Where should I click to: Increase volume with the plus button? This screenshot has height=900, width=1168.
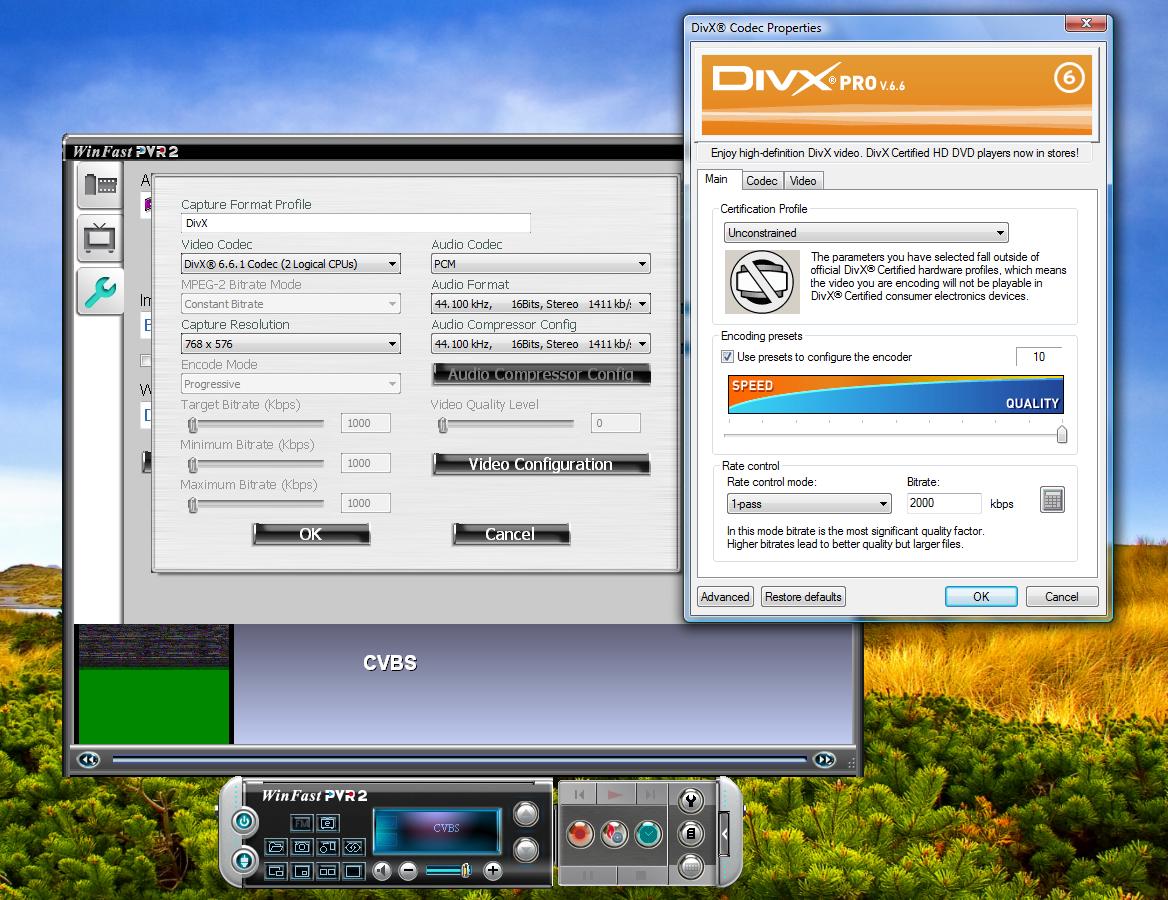coord(492,870)
